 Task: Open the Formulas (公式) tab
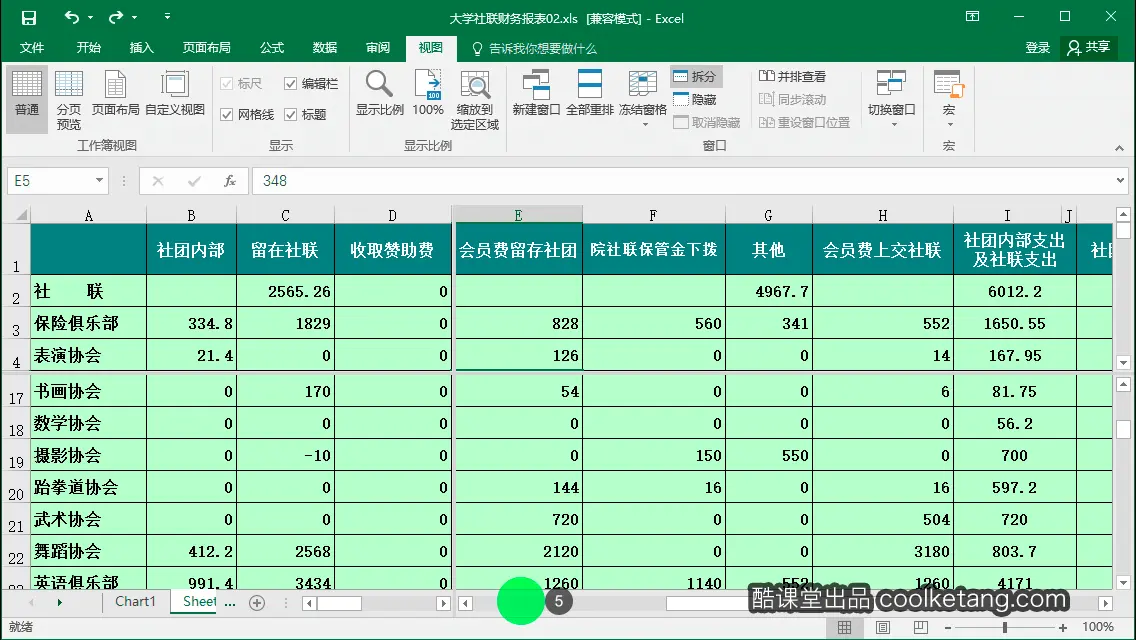272,48
